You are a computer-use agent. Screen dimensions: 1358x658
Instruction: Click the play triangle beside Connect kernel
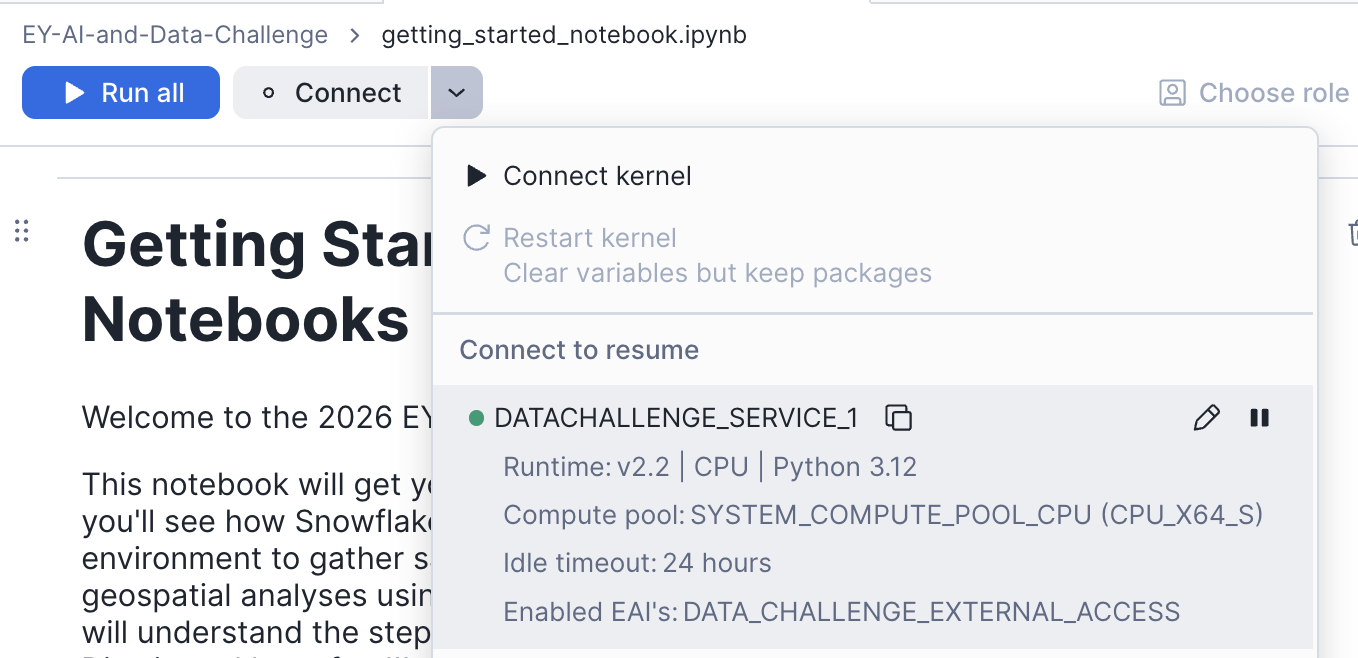click(x=477, y=176)
